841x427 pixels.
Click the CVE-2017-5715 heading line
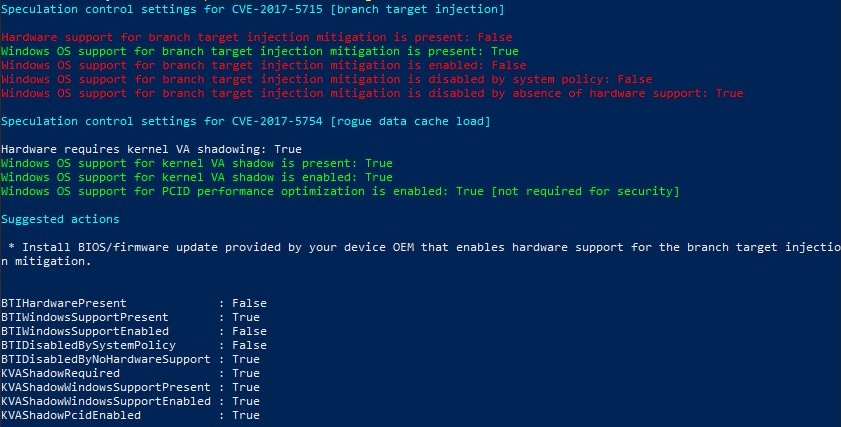pyautogui.click(x=253, y=9)
